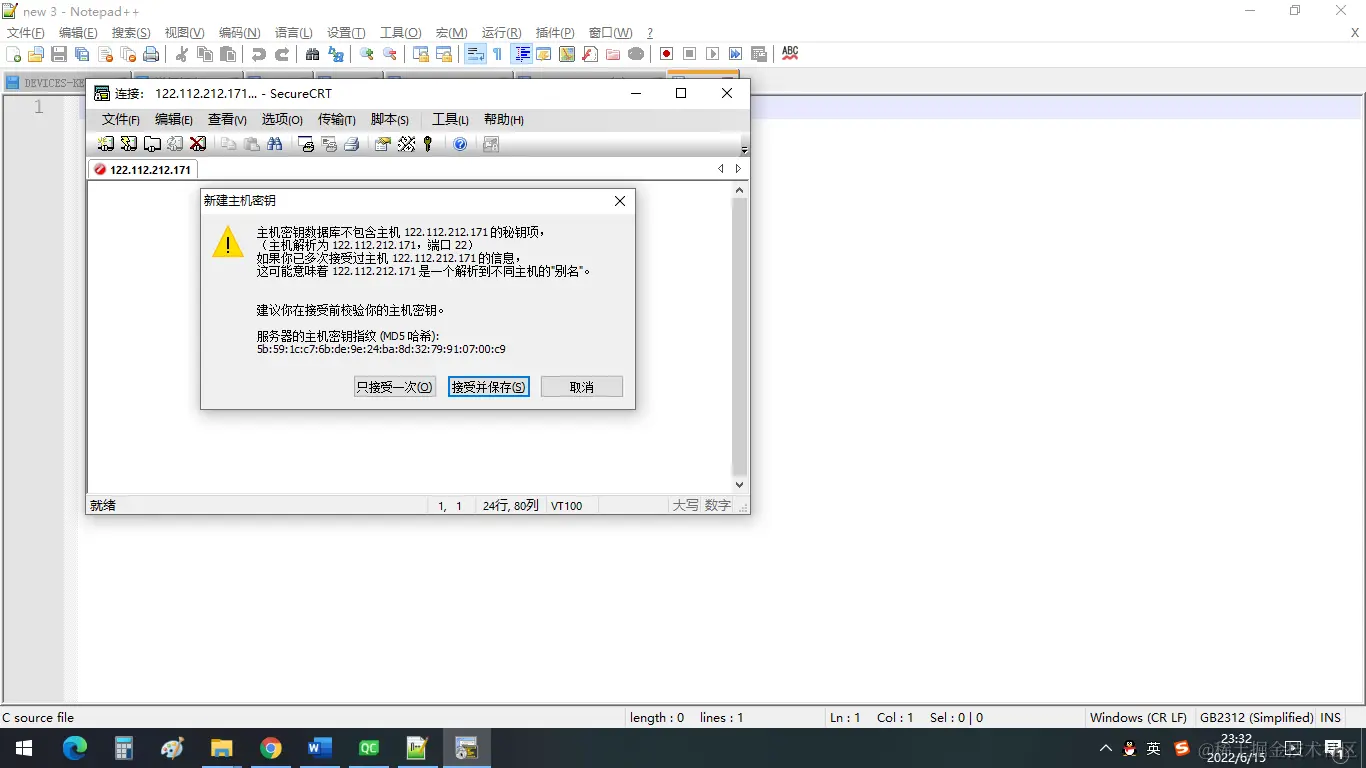Image resolution: width=1366 pixels, height=768 pixels.
Task: Open Word from taskbar
Action: click(320, 748)
